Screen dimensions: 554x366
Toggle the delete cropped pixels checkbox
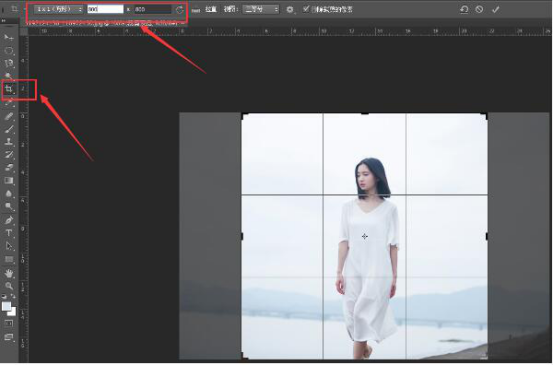(306, 9)
